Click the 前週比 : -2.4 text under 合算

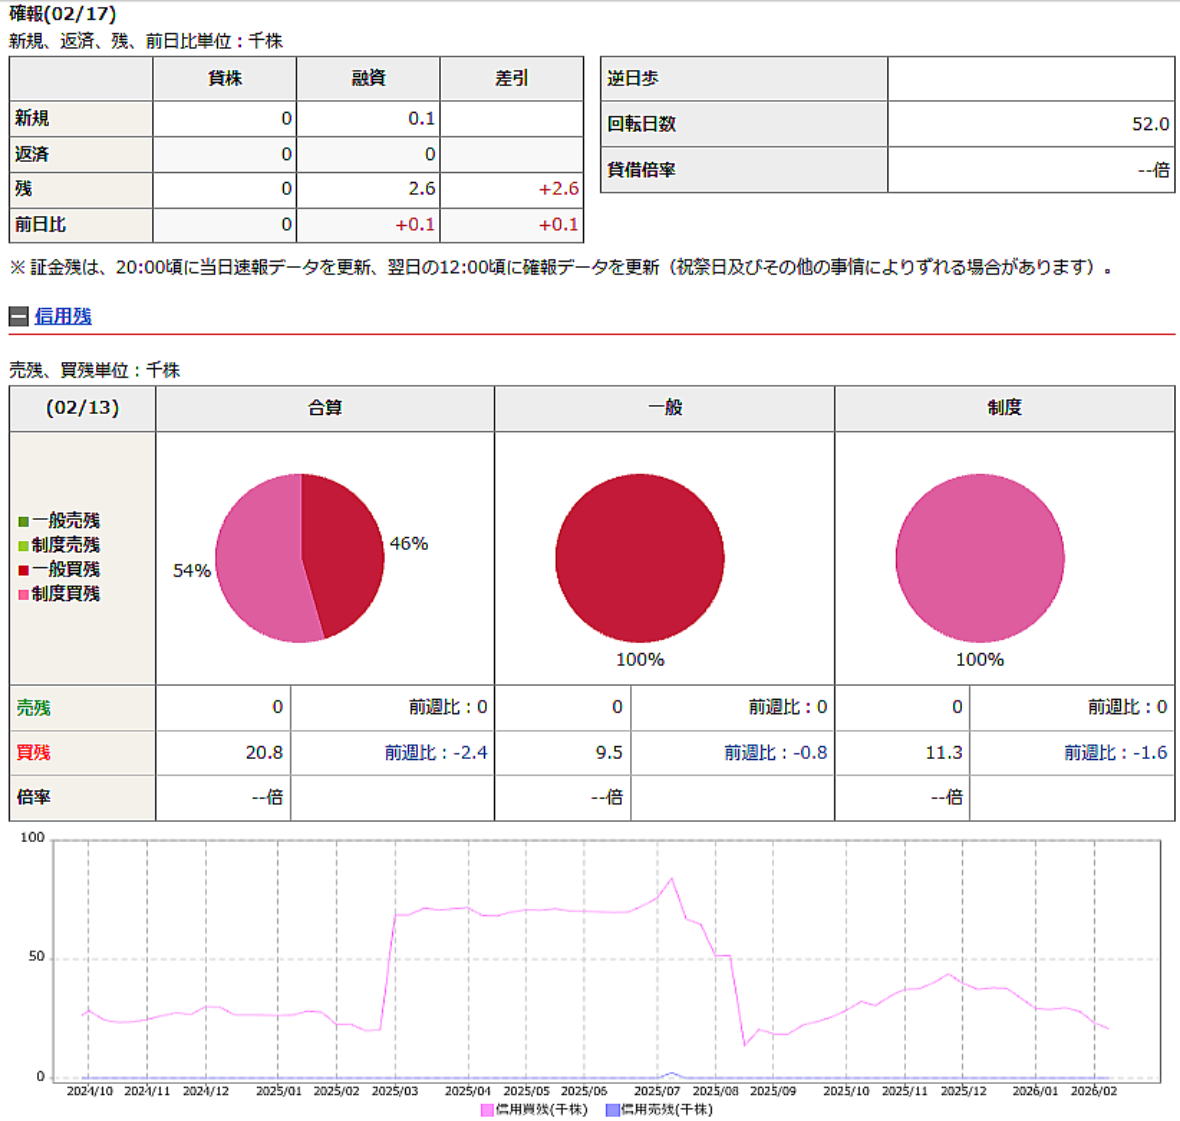point(436,753)
